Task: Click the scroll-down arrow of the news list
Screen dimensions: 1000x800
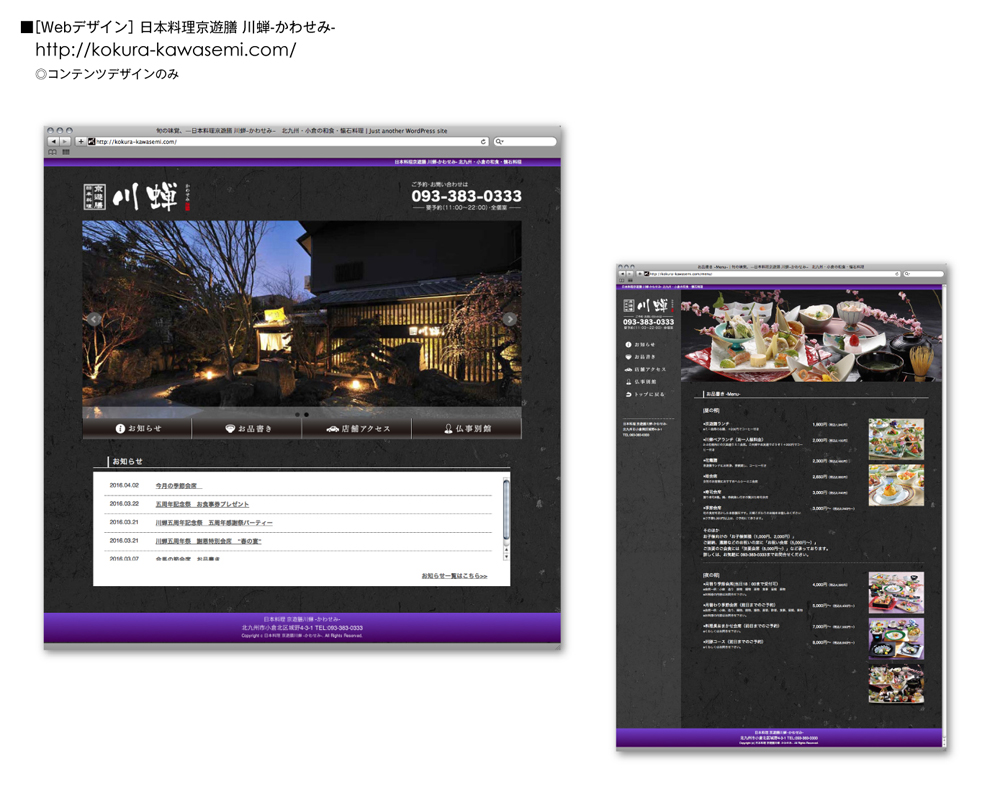Action: click(x=506, y=557)
